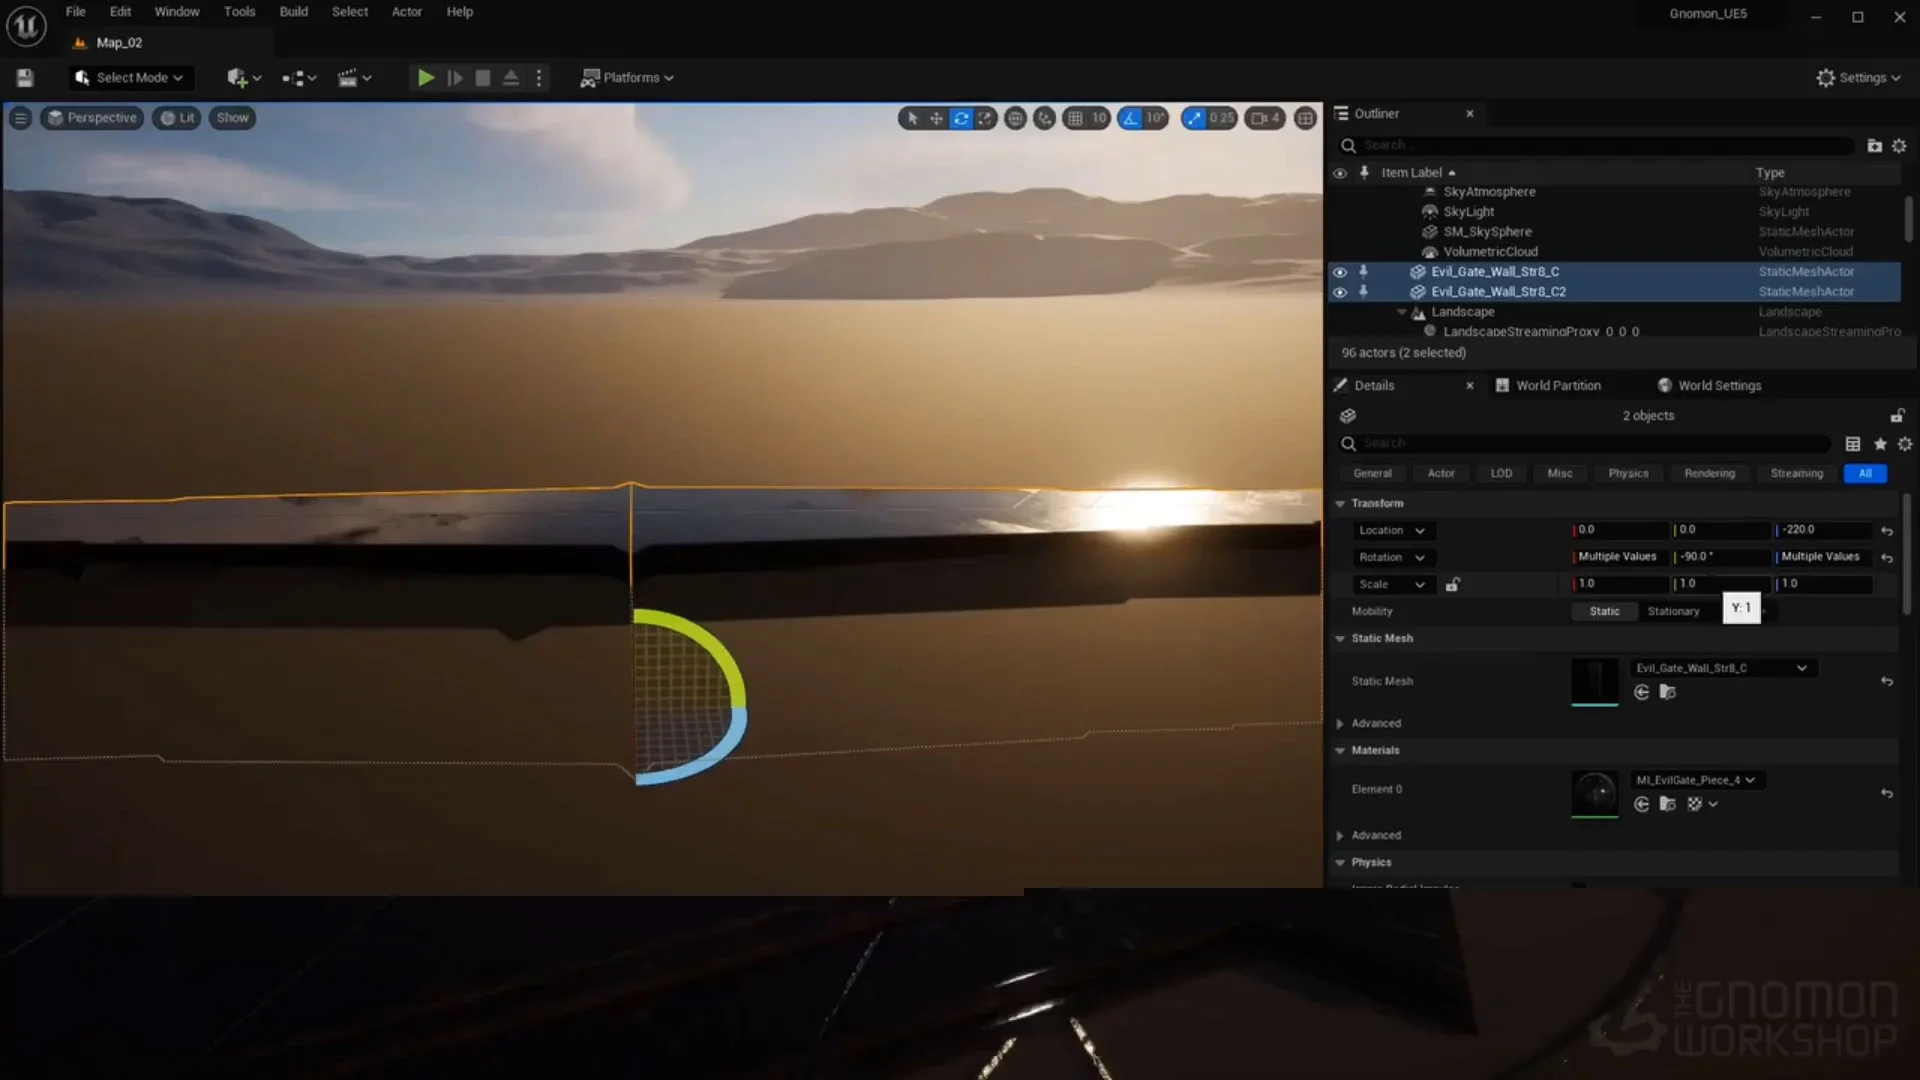Toggle visibility of Evil_Gate_Wall_Str8_C
The height and width of the screenshot is (1080, 1920).
[x=1340, y=272]
